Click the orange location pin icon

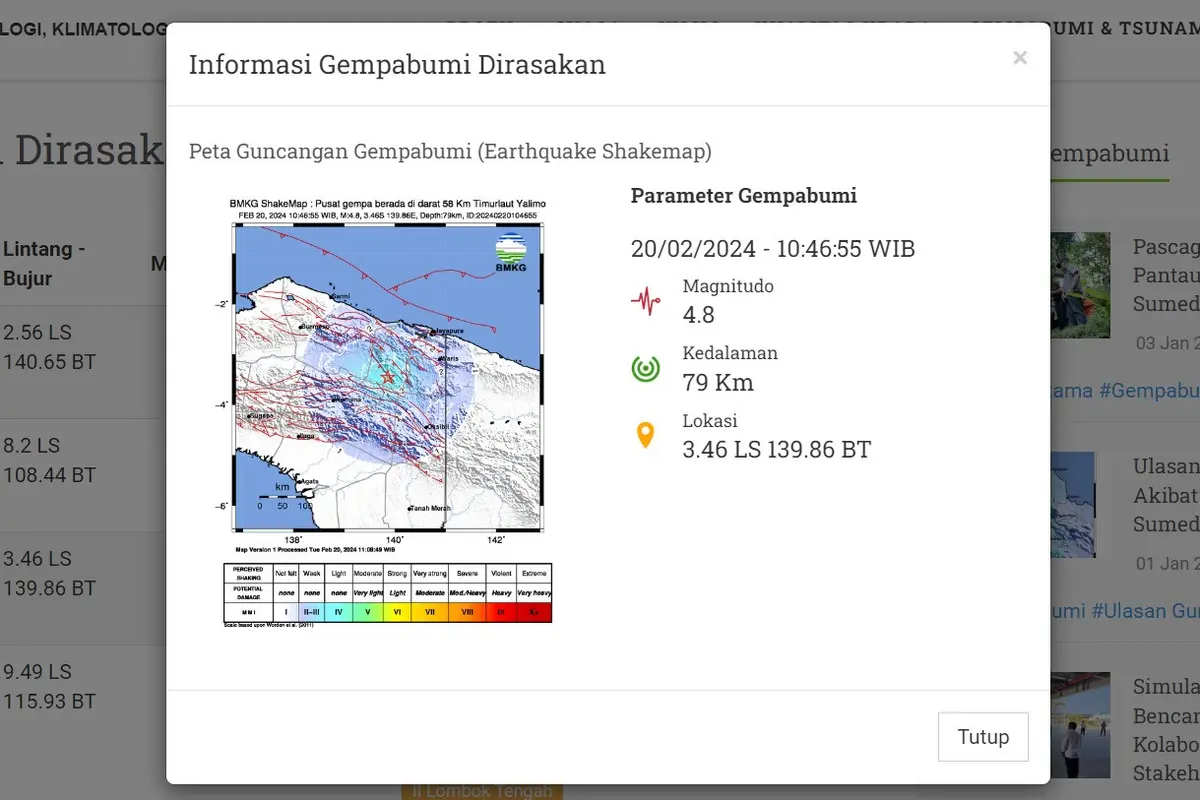pyautogui.click(x=646, y=436)
